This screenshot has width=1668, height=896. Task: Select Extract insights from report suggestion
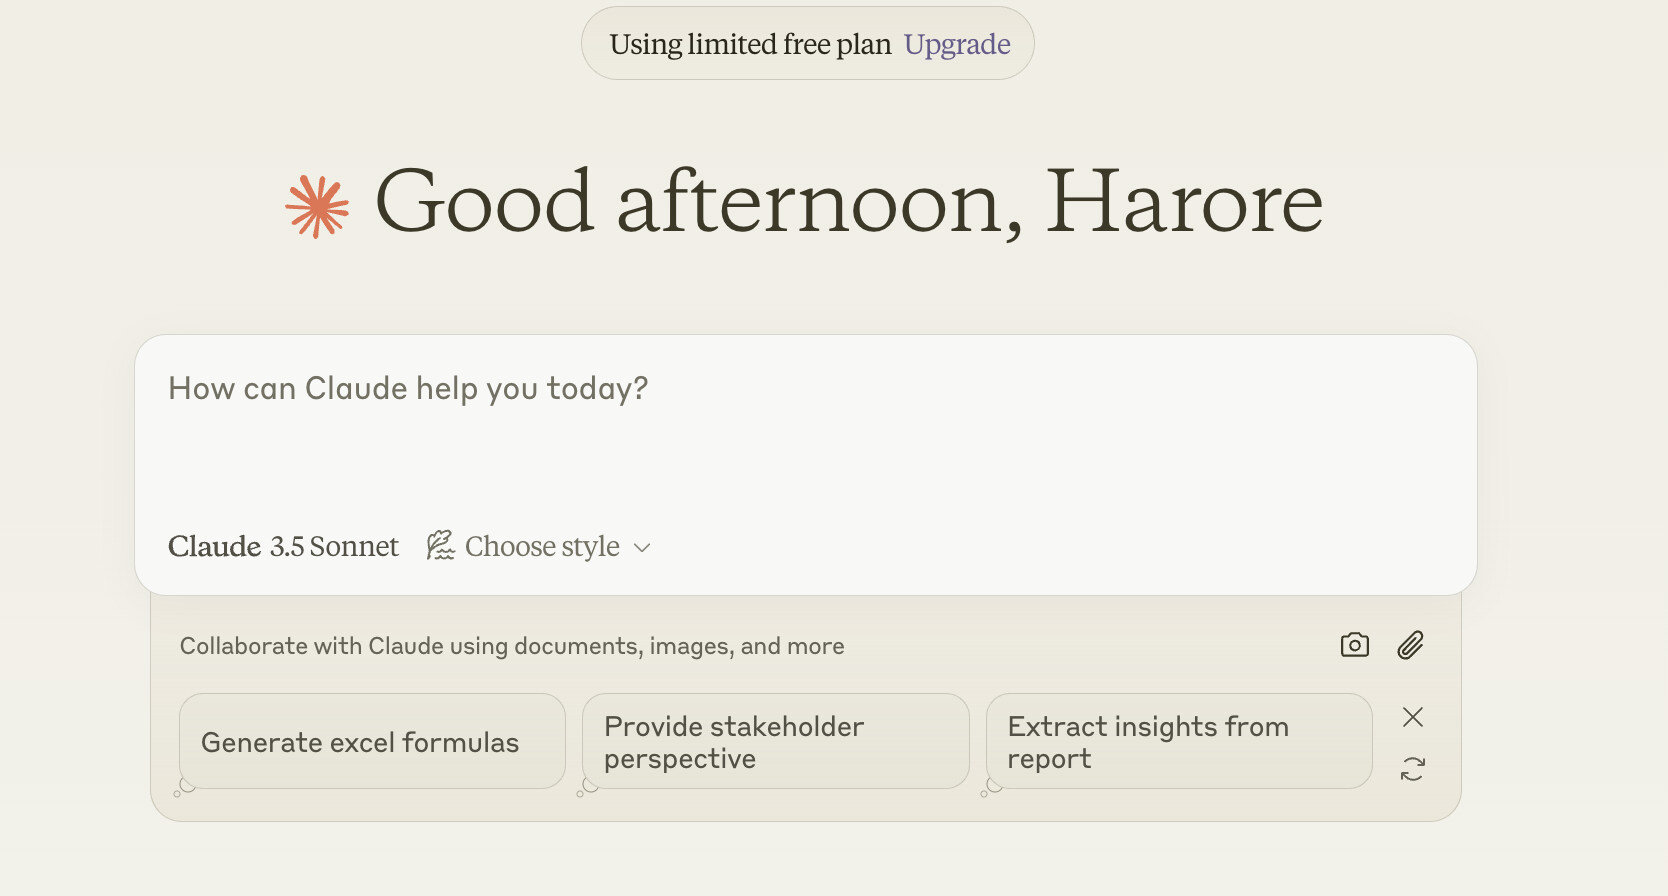point(1179,741)
